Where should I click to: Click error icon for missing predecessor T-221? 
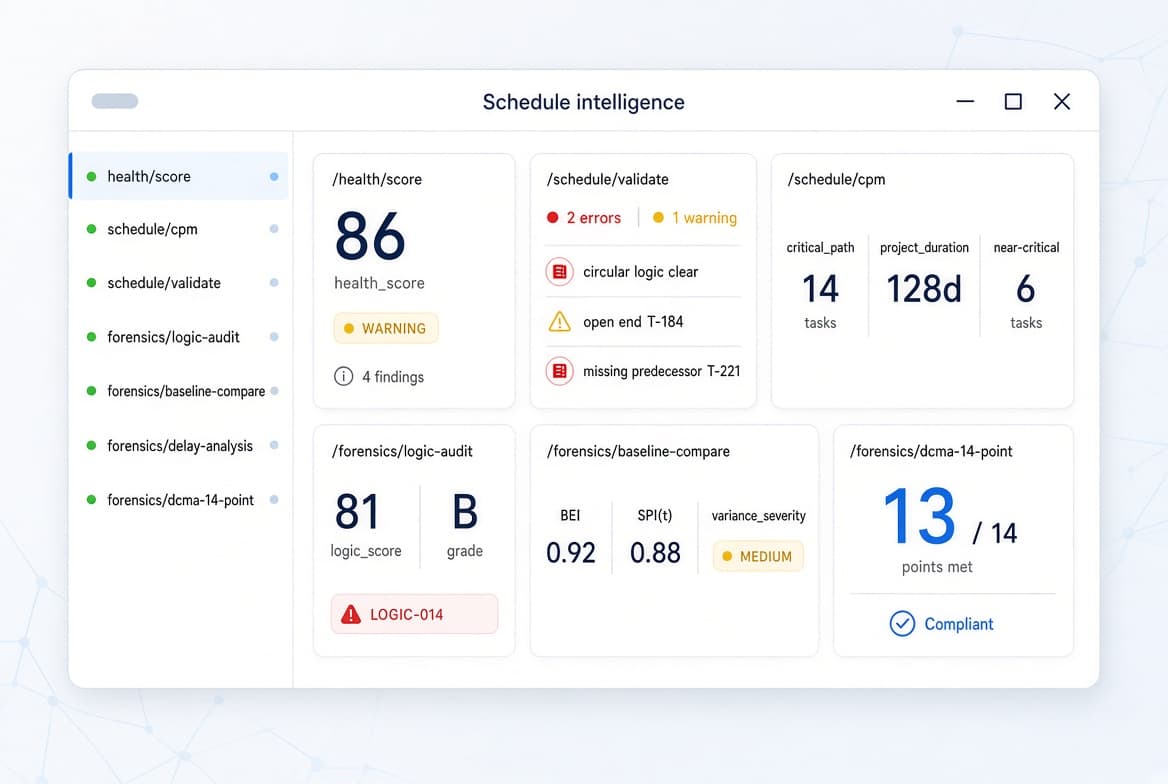[x=559, y=371]
